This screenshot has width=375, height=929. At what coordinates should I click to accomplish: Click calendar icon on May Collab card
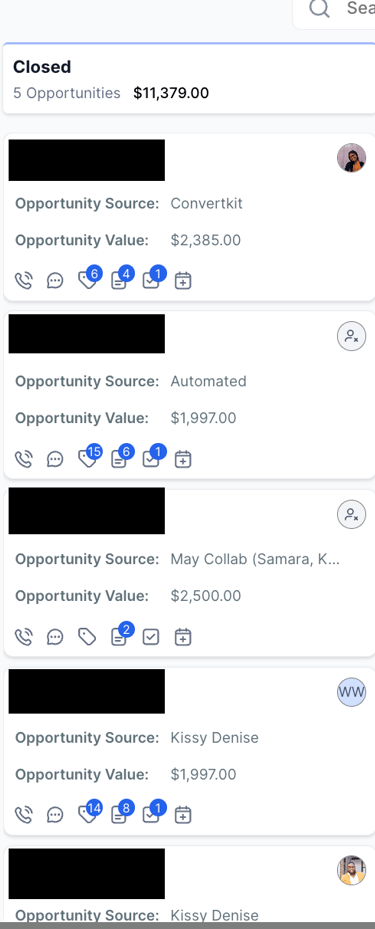coord(183,637)
